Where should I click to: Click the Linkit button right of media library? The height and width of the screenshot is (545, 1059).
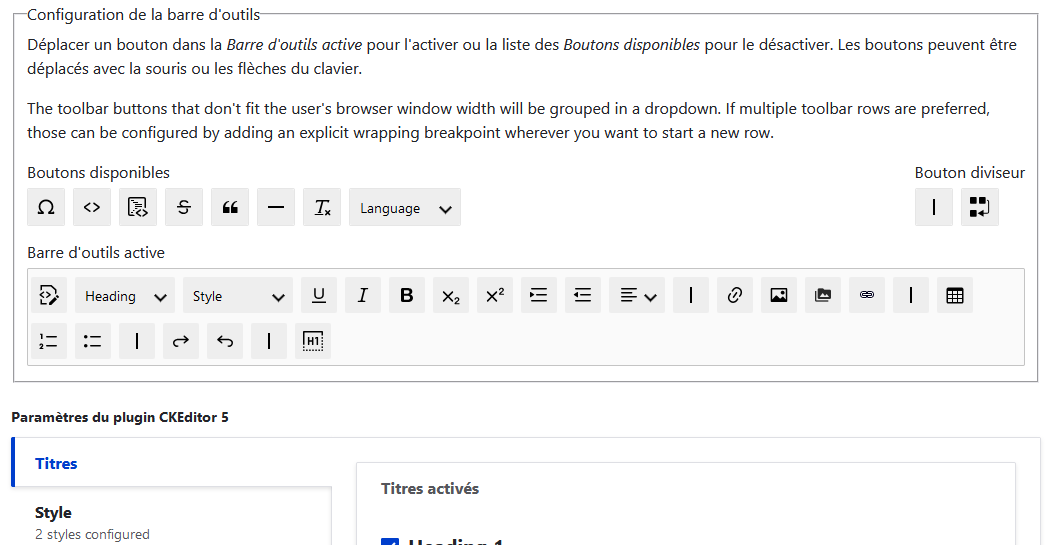pos(867,295)
